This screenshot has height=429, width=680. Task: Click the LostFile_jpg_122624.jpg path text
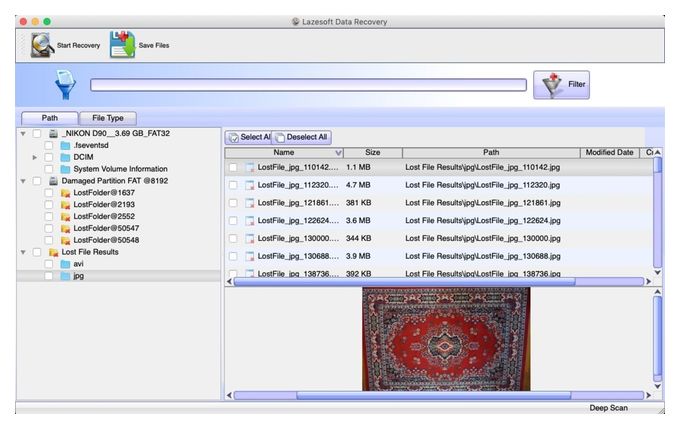(x=483, y=221)
